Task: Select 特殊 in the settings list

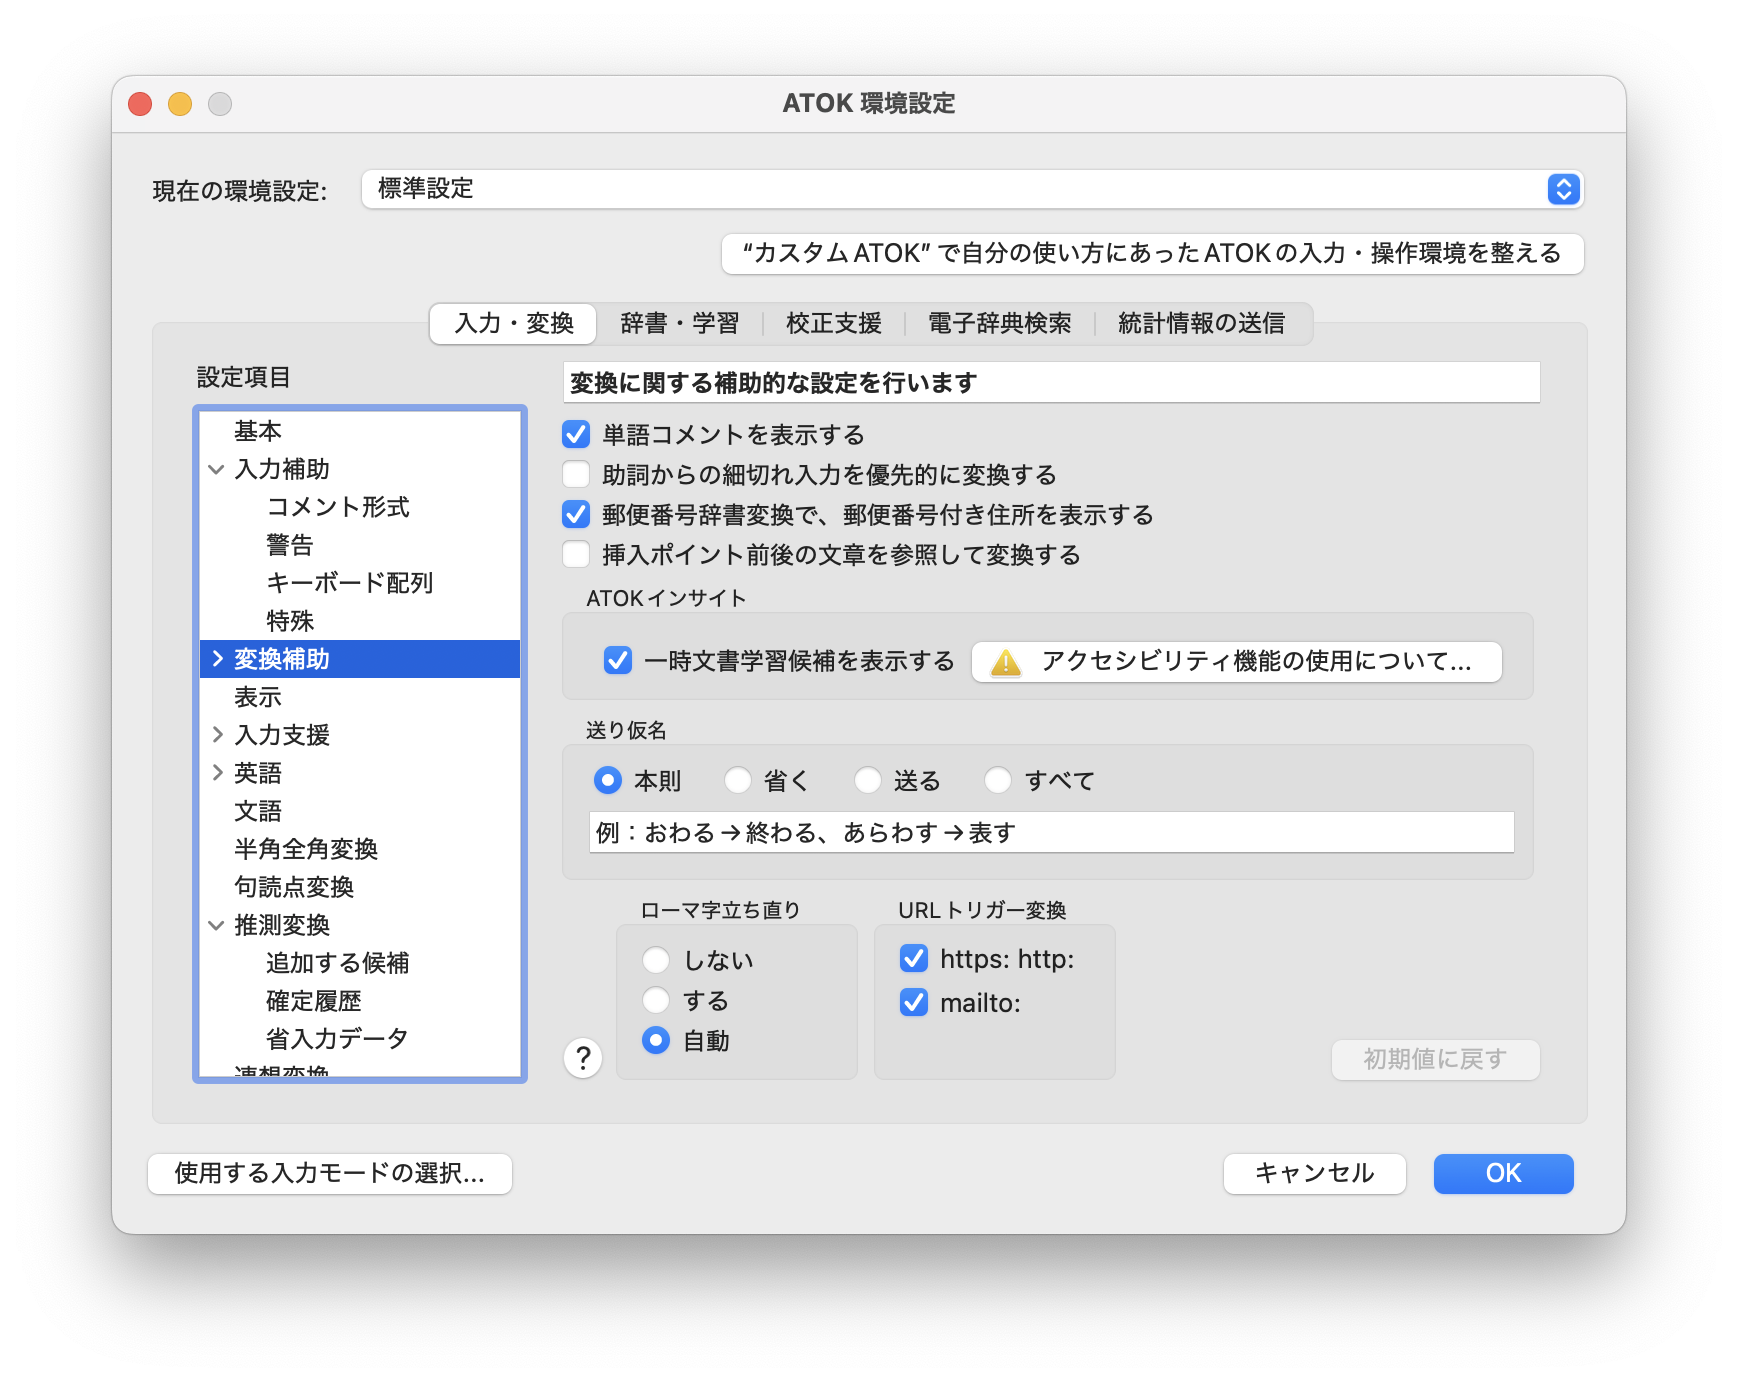Action: [x=360, y=621]
